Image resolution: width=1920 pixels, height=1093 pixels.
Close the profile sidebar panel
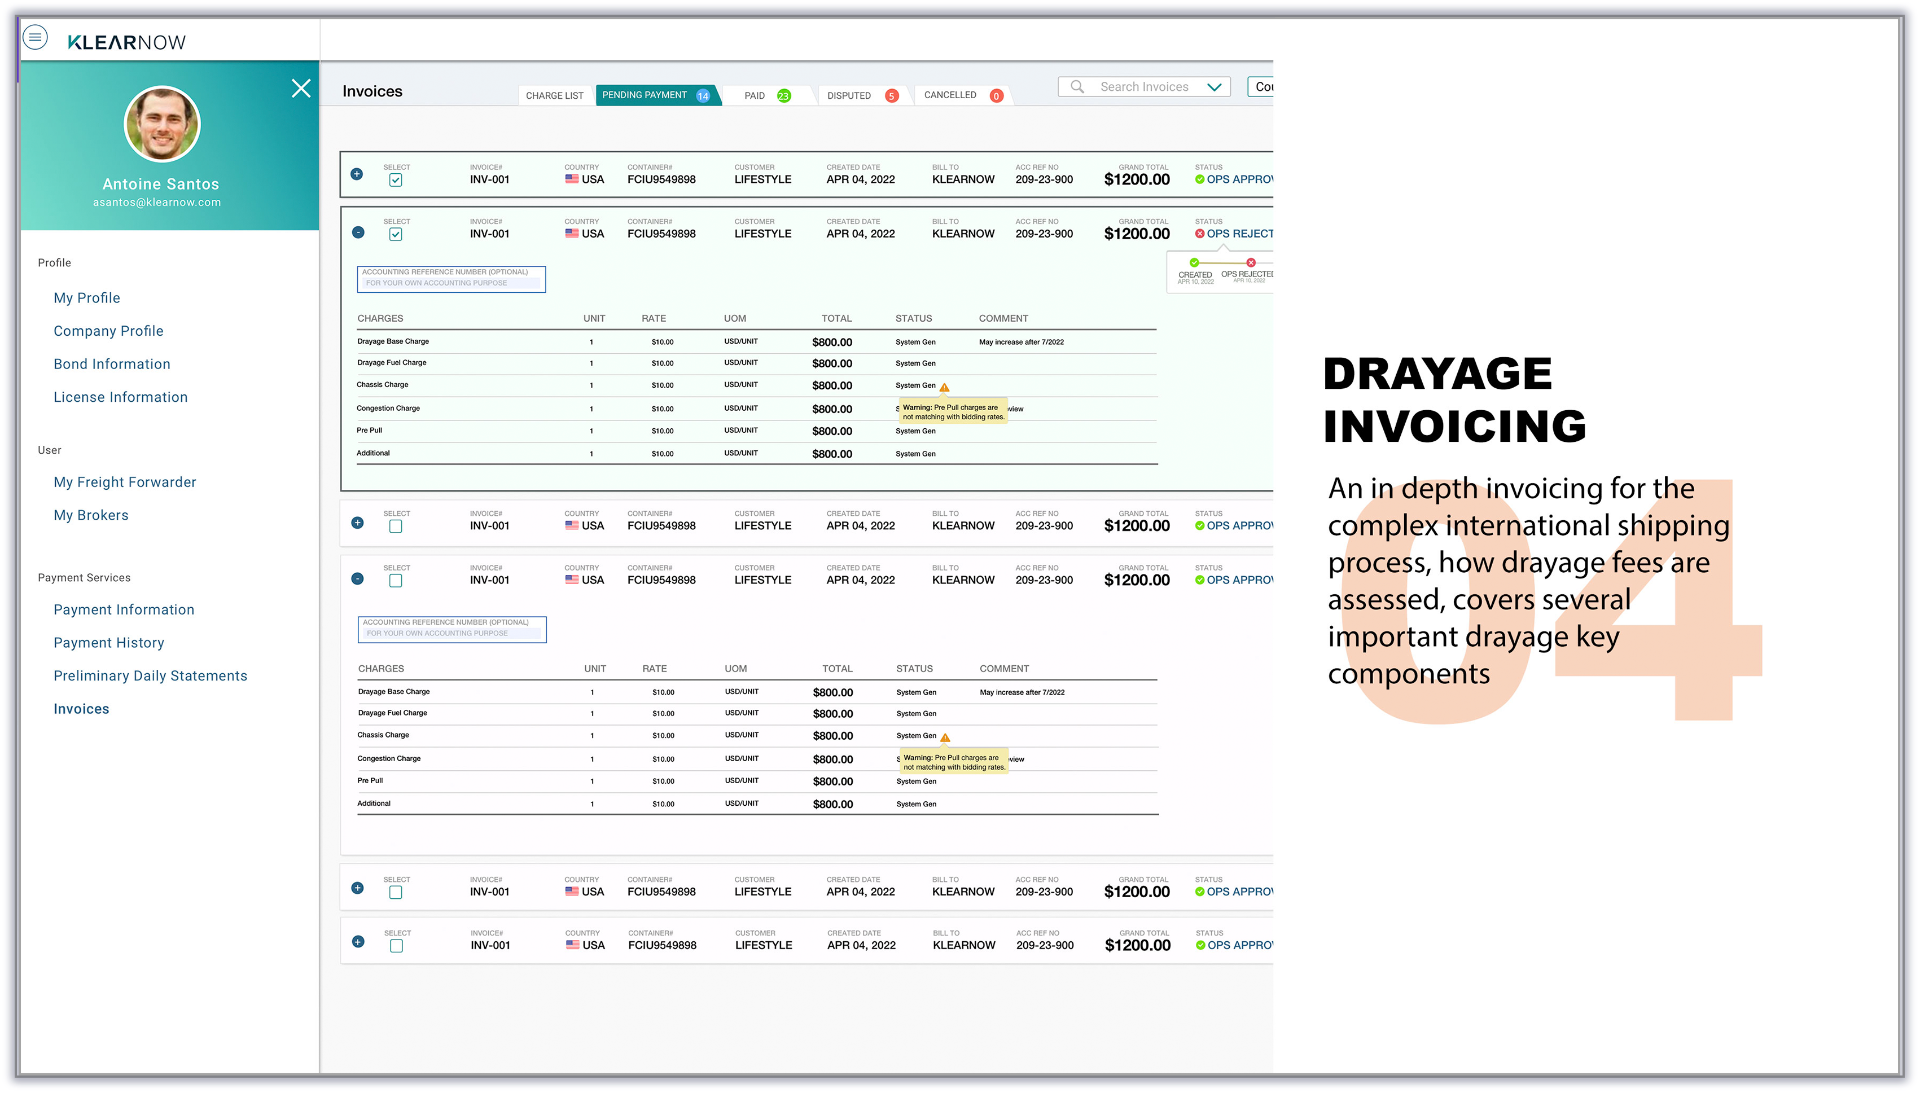pos(301,88)
